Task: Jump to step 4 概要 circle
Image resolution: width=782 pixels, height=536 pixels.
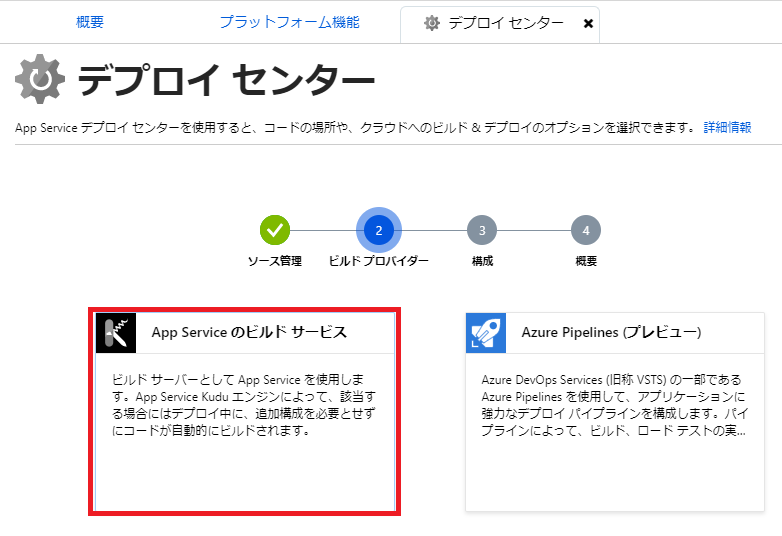Action: pos(586,230)
